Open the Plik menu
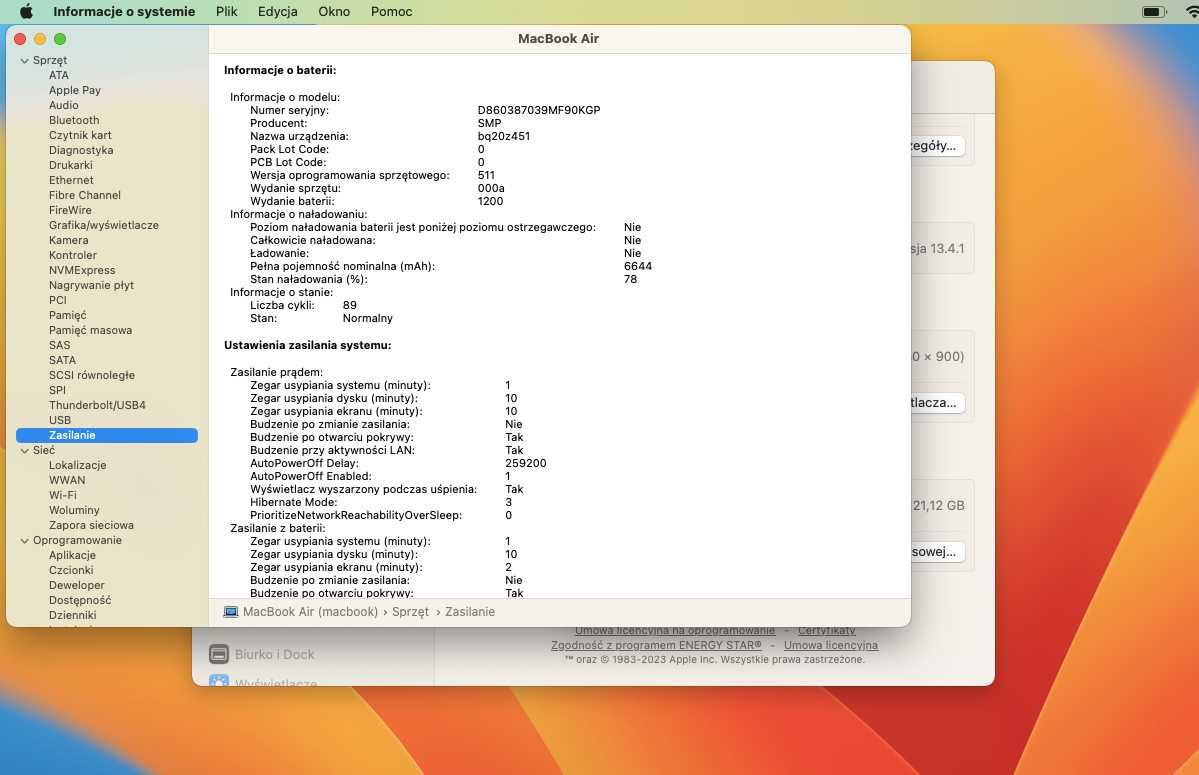Screen dimensions: 1199x775 tap(226, 11)
